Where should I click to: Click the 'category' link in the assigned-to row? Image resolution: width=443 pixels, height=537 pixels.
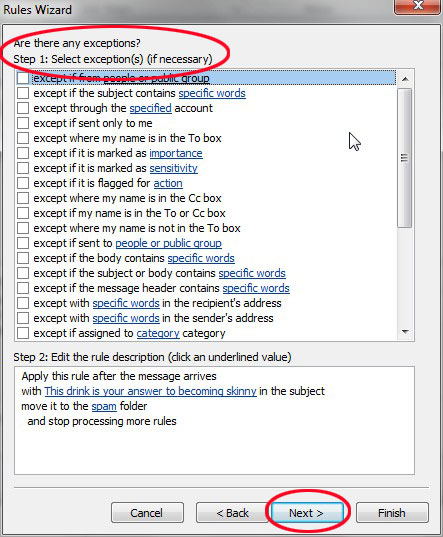click(x=158, y=333)
